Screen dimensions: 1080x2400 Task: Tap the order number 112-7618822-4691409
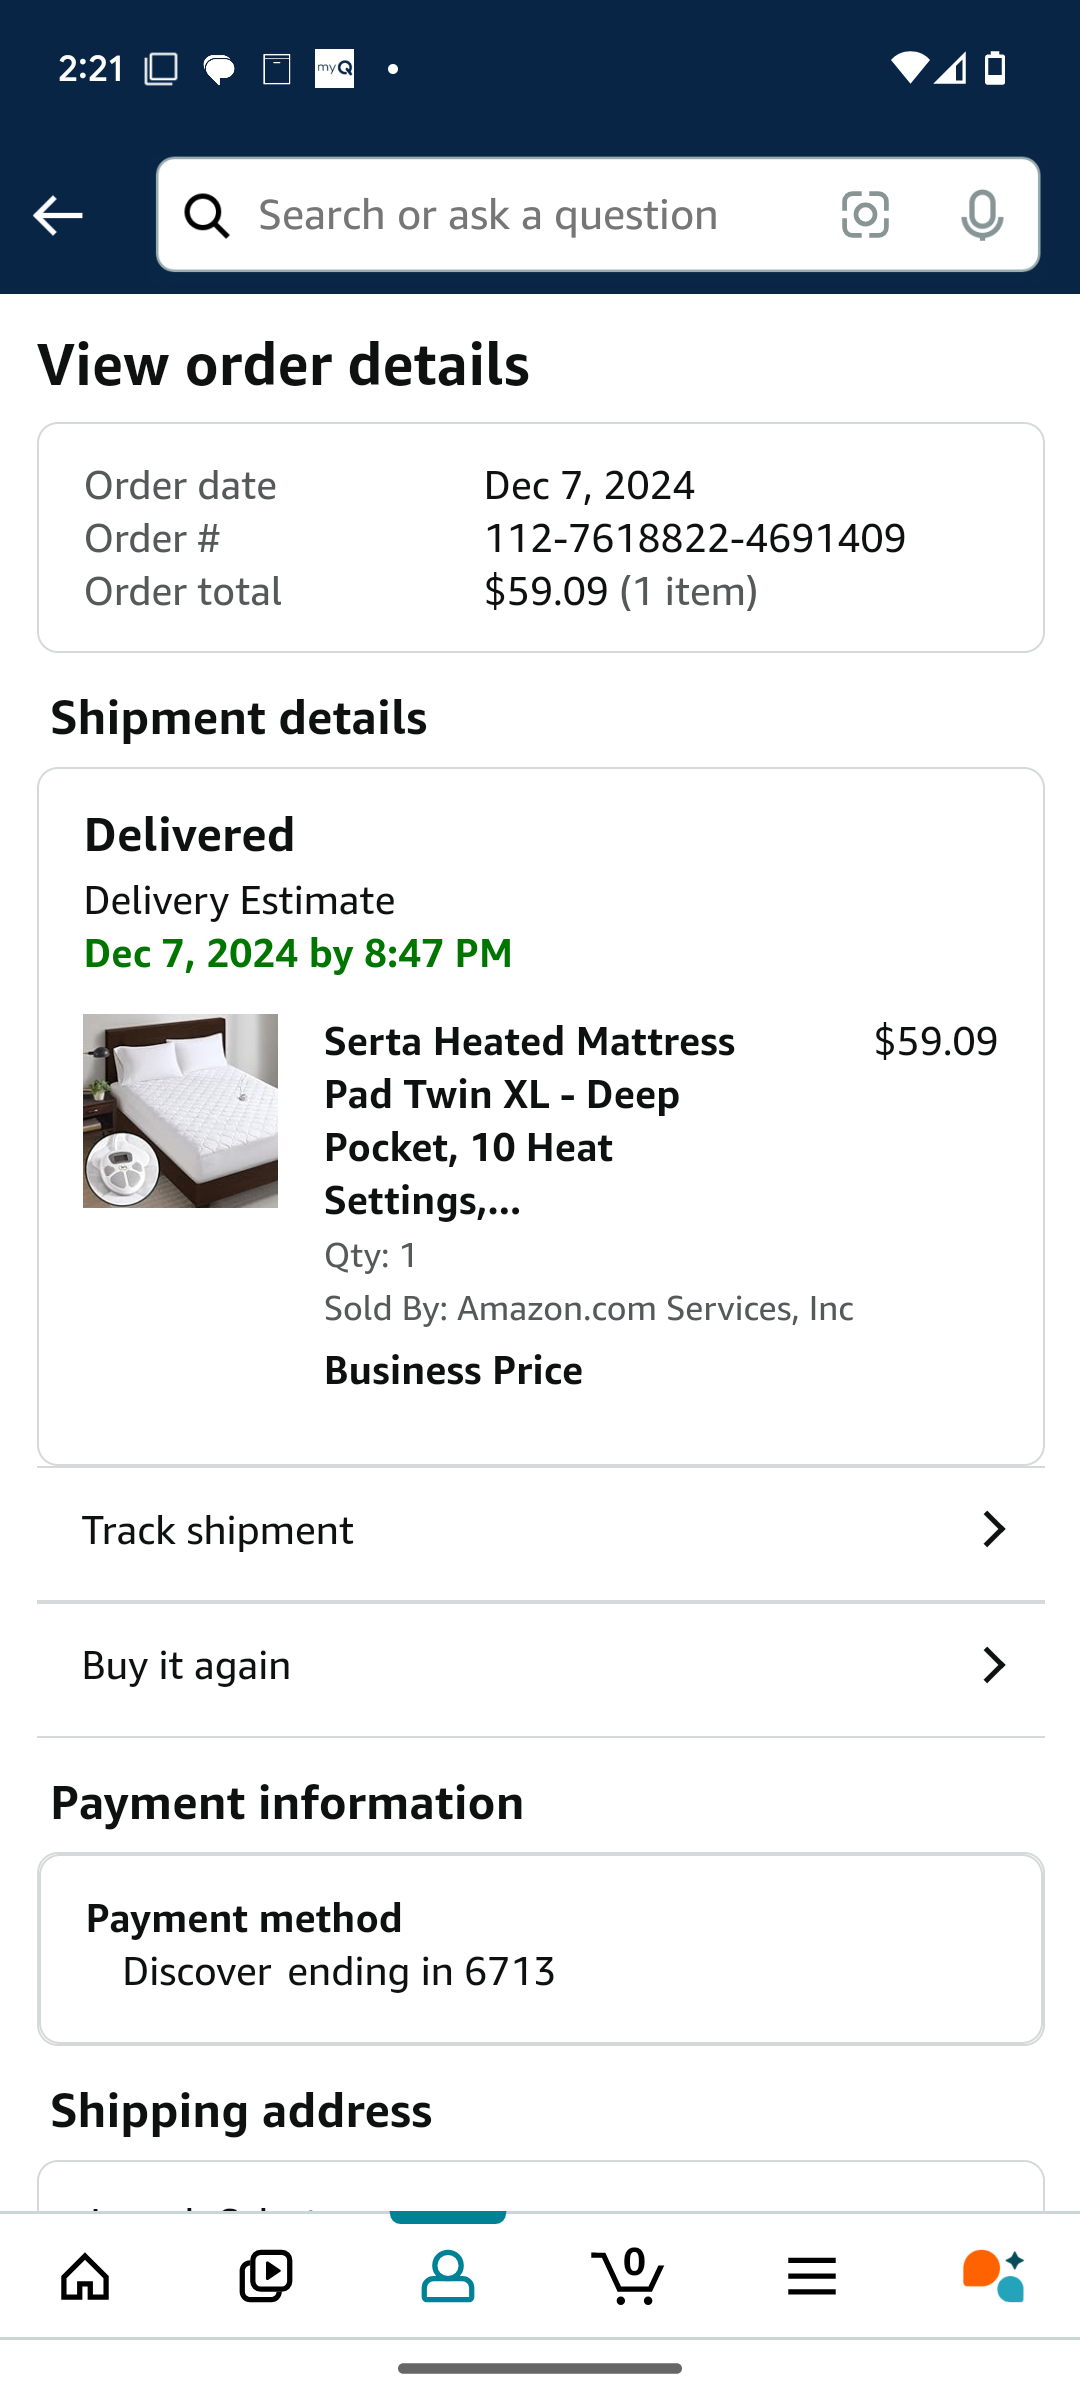695,539
